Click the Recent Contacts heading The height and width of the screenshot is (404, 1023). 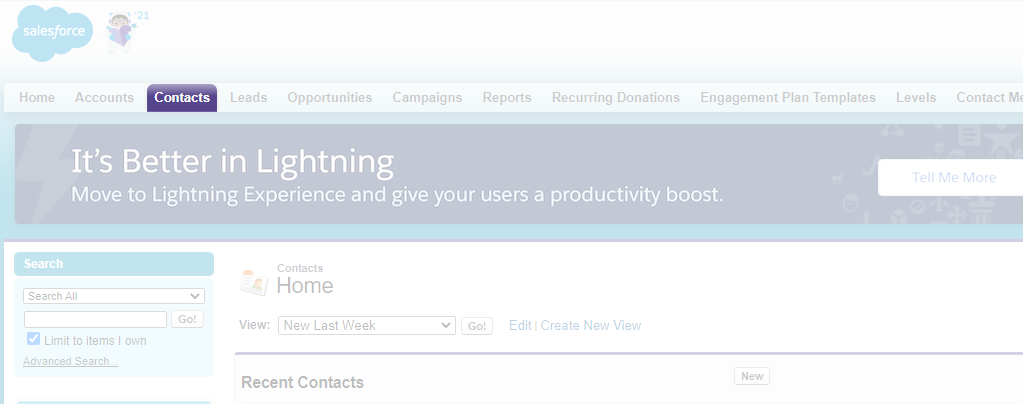coord(303,382)
